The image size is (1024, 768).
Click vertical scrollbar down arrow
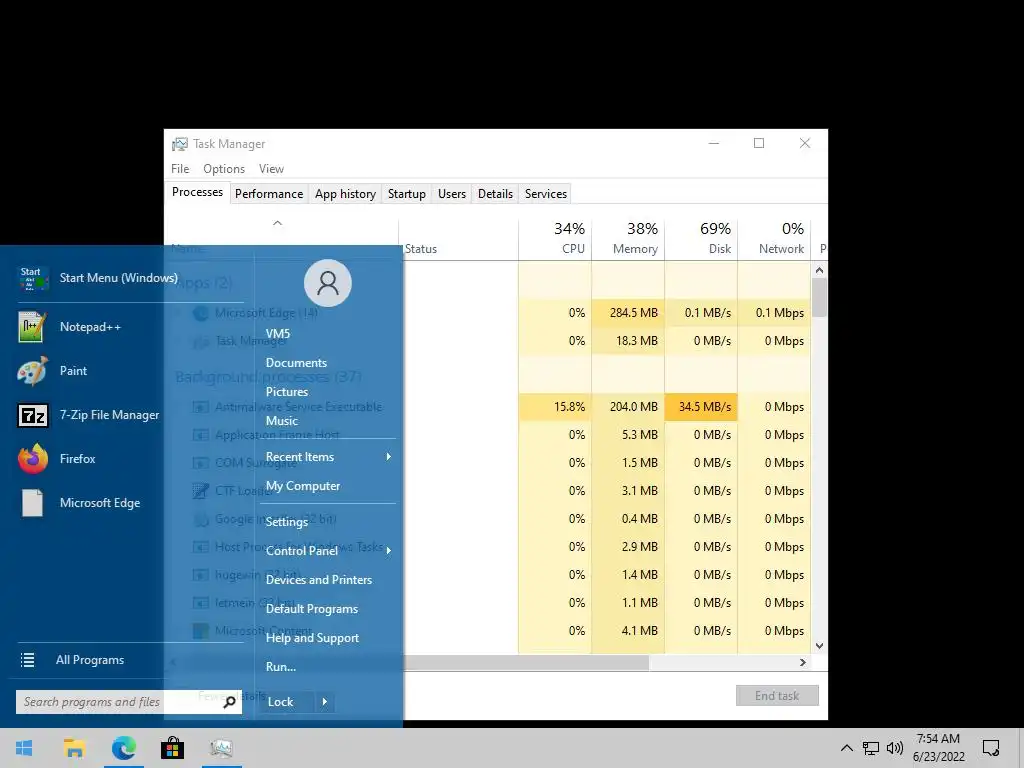[x=820, y=646]
